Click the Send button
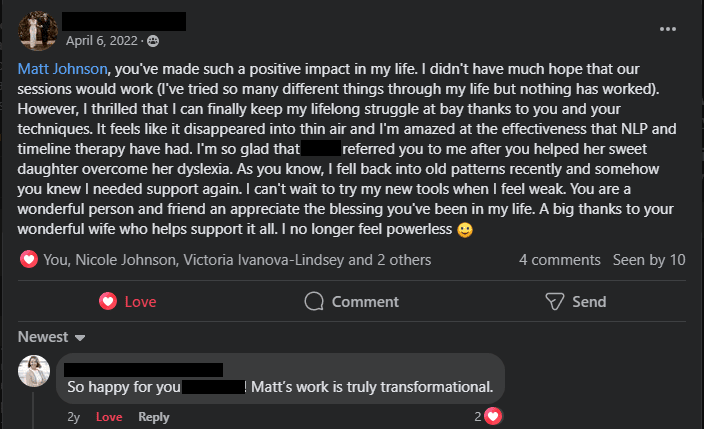Viewport: 704px width, 429px height. [575, 301]
